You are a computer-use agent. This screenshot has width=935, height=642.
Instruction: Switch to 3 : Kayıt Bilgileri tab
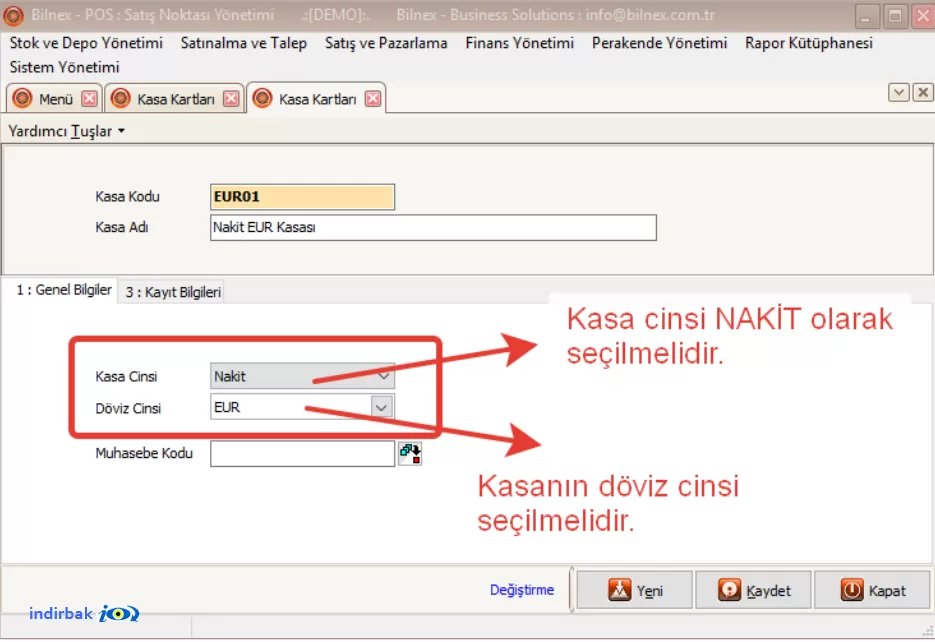click(172, 292)
